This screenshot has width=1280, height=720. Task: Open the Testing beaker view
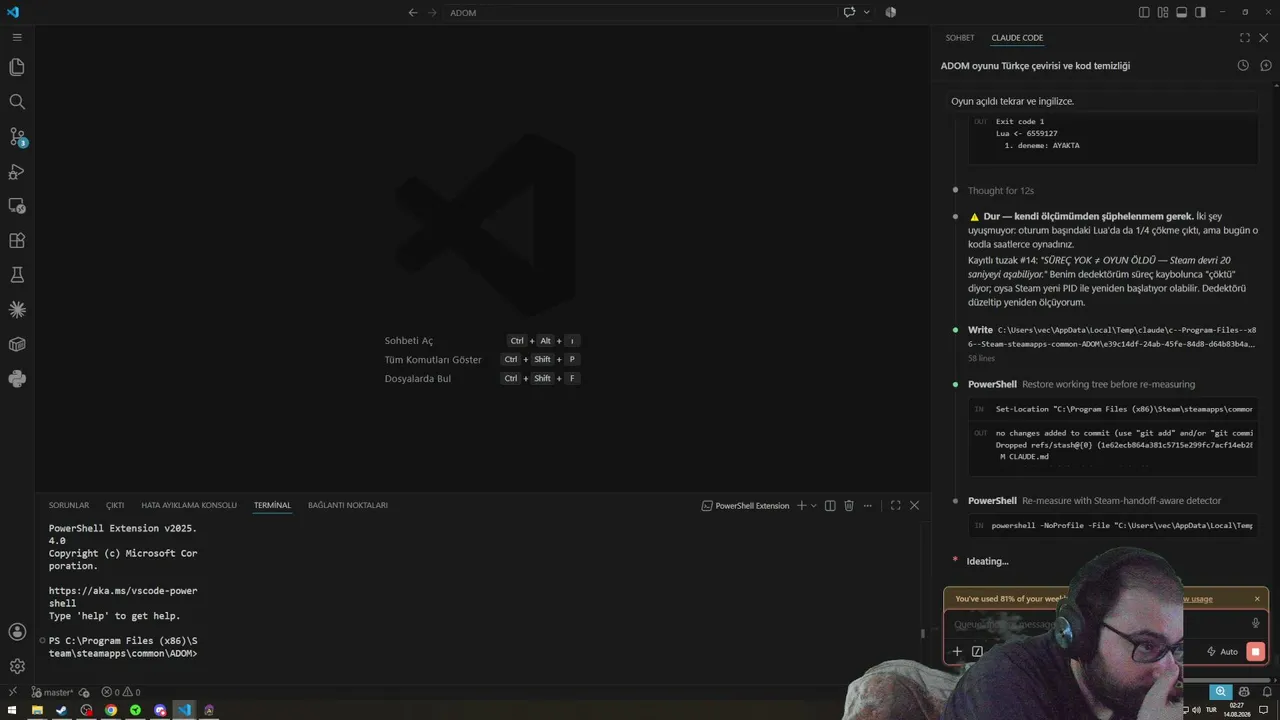click(17, 275)
